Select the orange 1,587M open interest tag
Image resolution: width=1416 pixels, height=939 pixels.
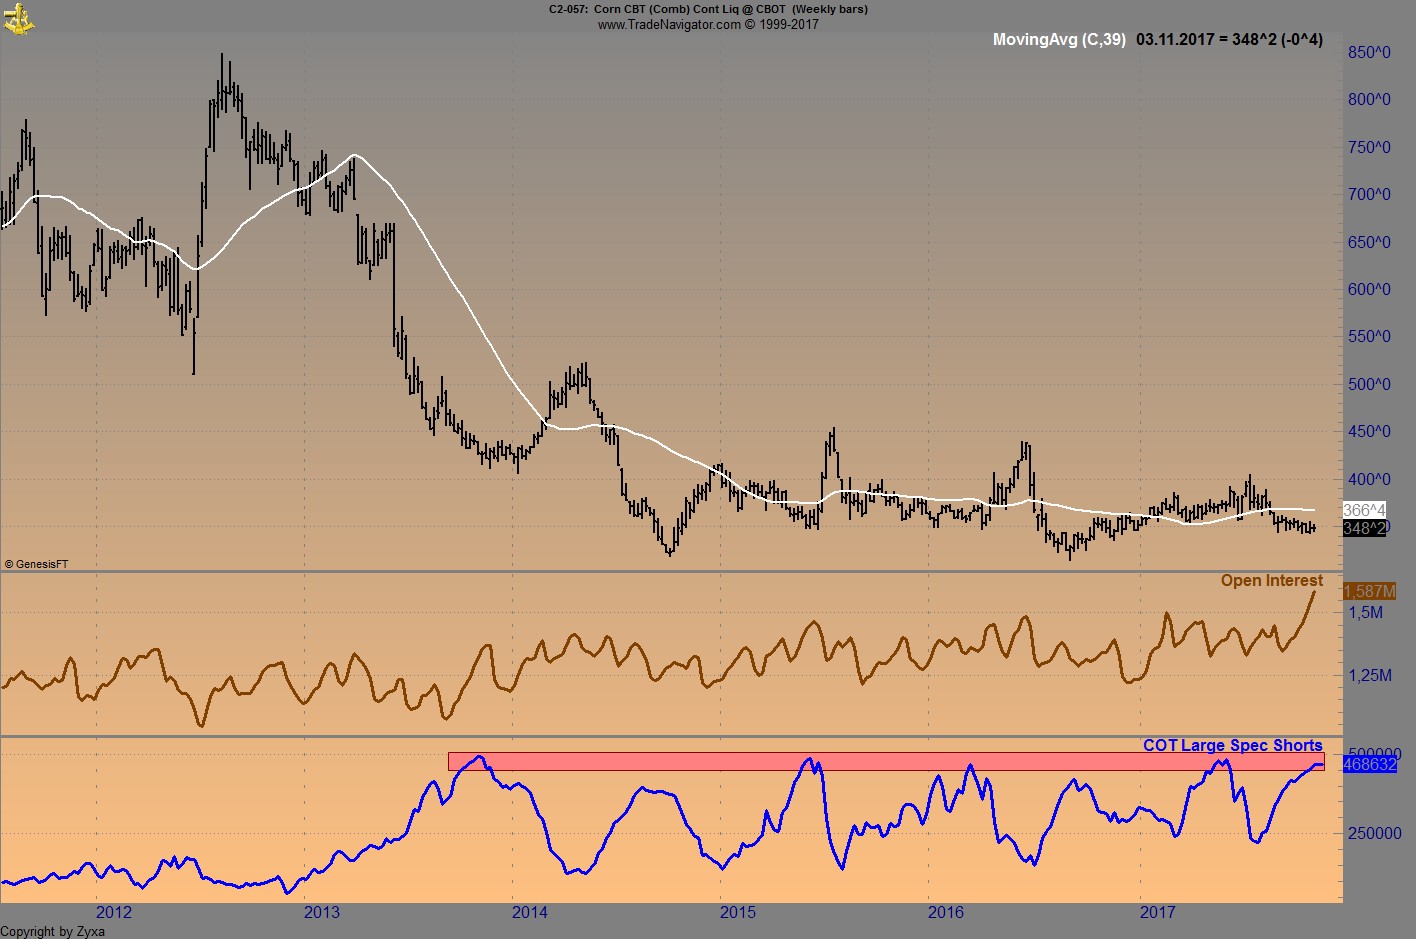pyautogui.click(x=1368, y=592)
